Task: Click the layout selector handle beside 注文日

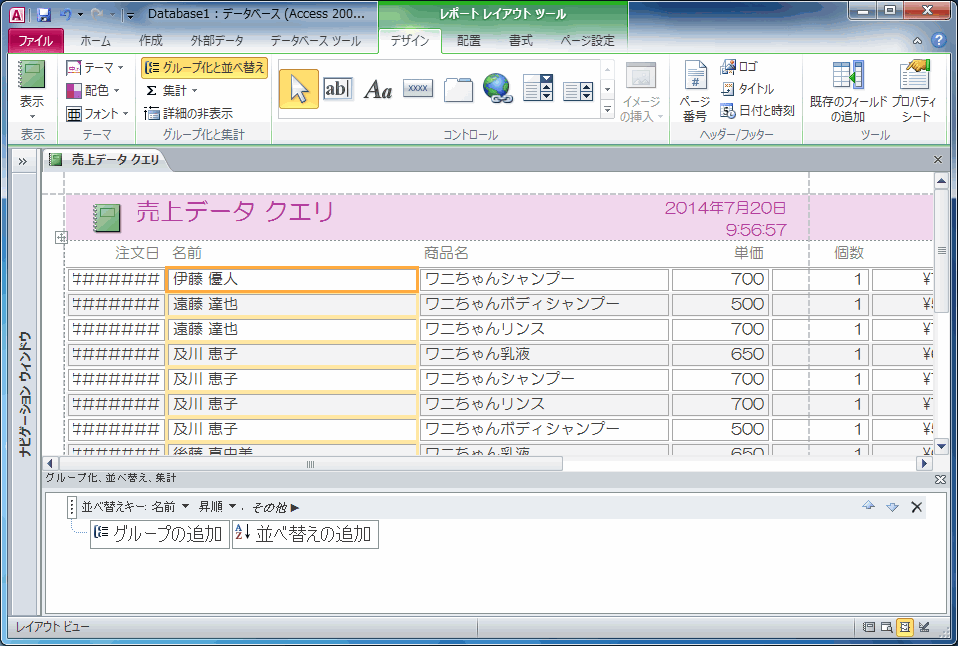Action: pos(61,238)
